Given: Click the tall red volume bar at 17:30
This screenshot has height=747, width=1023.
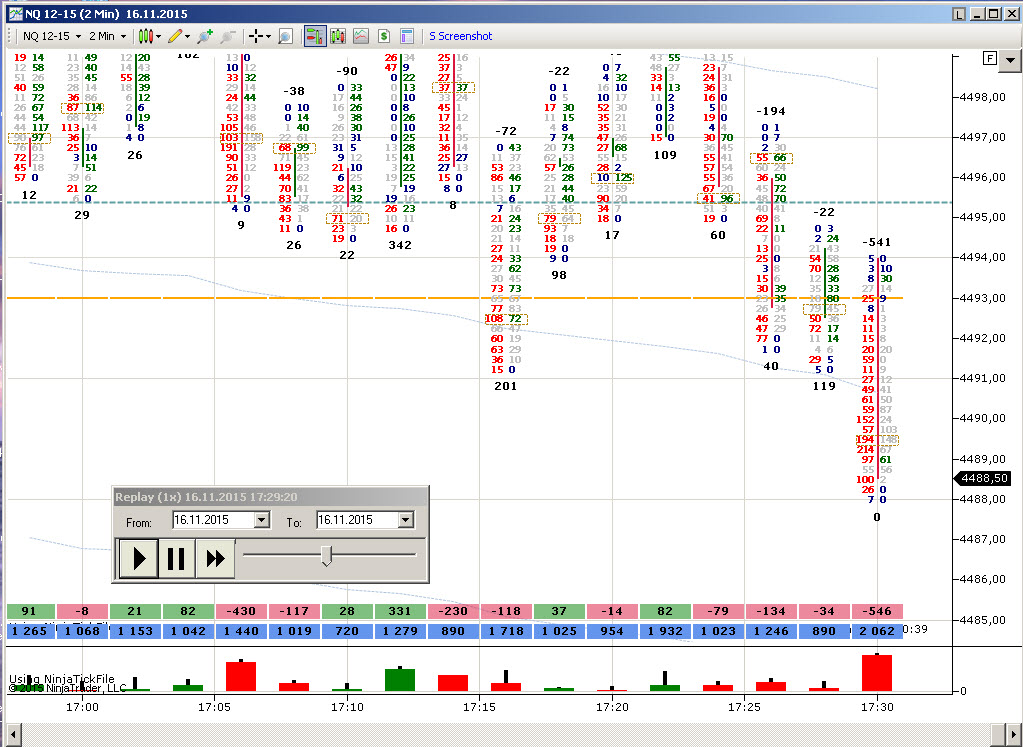Looking at the screenshot, I should pyautogui.click(x=877, y=673).
